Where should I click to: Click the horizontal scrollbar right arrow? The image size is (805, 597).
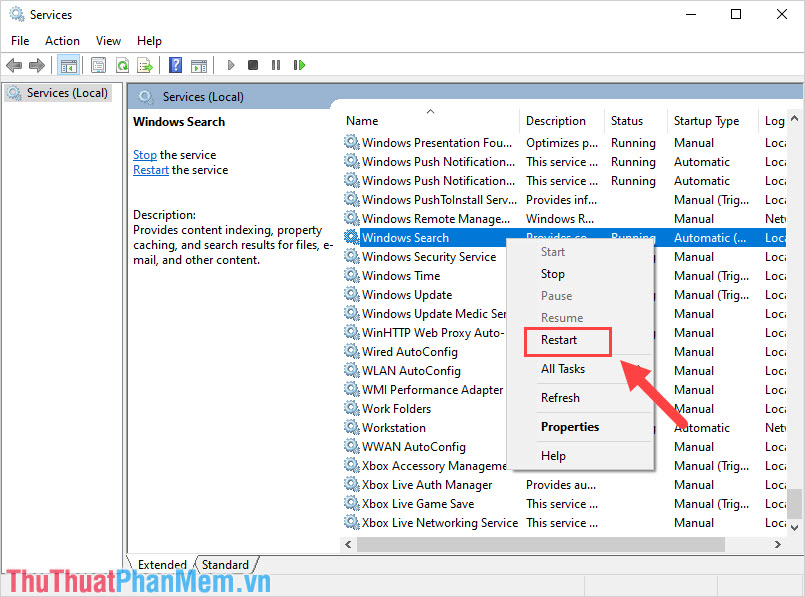pyautogui.click(x=778, y=545)
